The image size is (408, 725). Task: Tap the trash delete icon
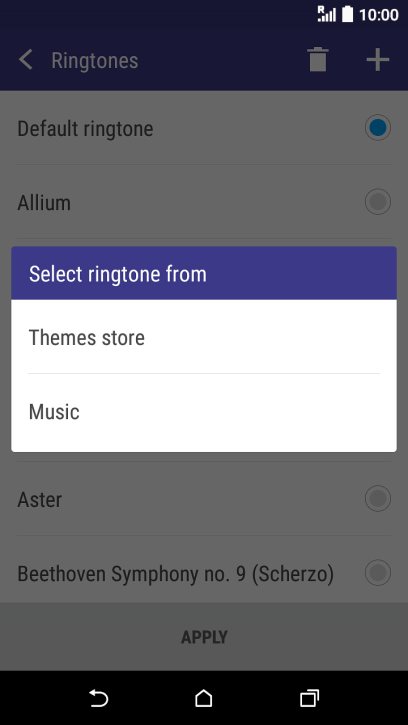pos(318,60)
